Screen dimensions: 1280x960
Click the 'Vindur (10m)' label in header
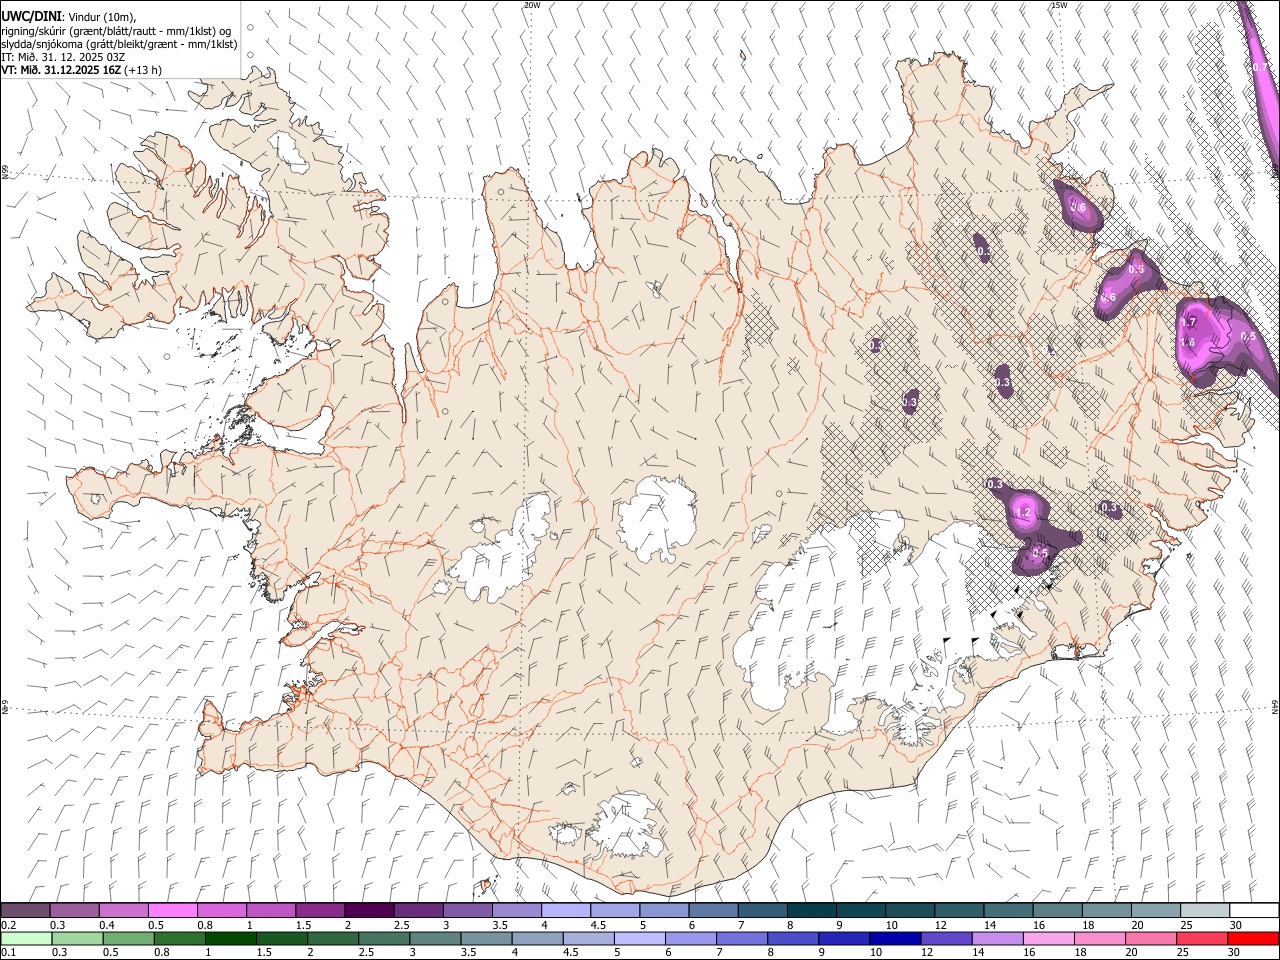click(x=100, y=16)
